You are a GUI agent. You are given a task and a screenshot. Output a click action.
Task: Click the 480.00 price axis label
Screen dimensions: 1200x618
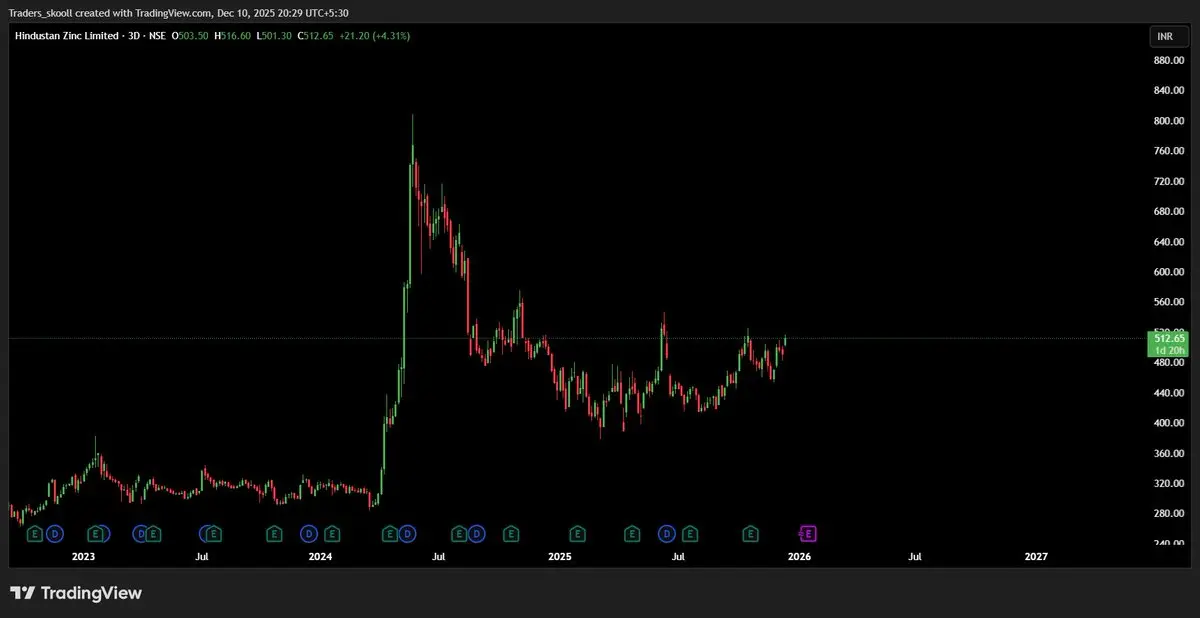[1169, 362]
